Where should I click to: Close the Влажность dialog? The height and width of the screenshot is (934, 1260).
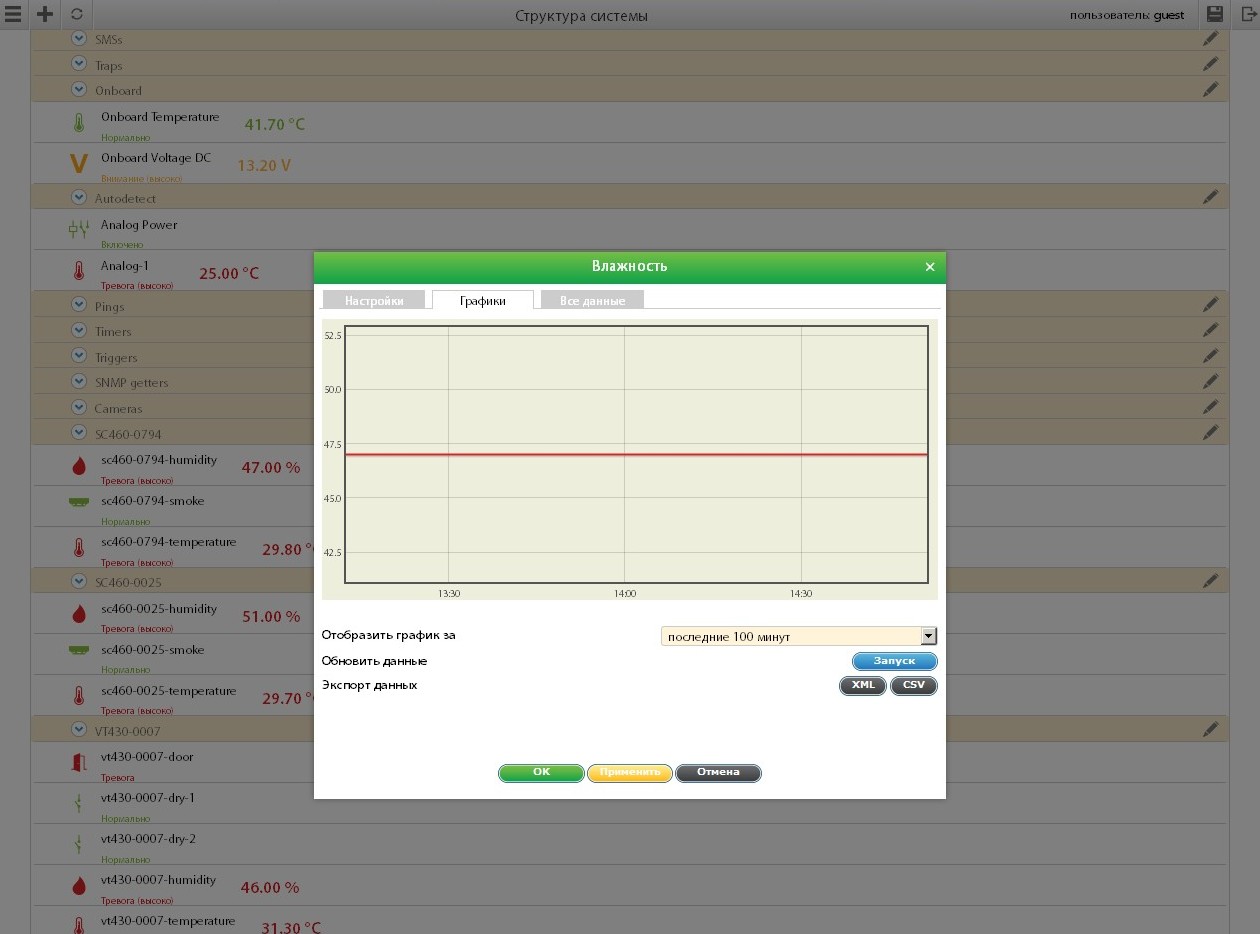pyautogui.click(x=930, y=267)
